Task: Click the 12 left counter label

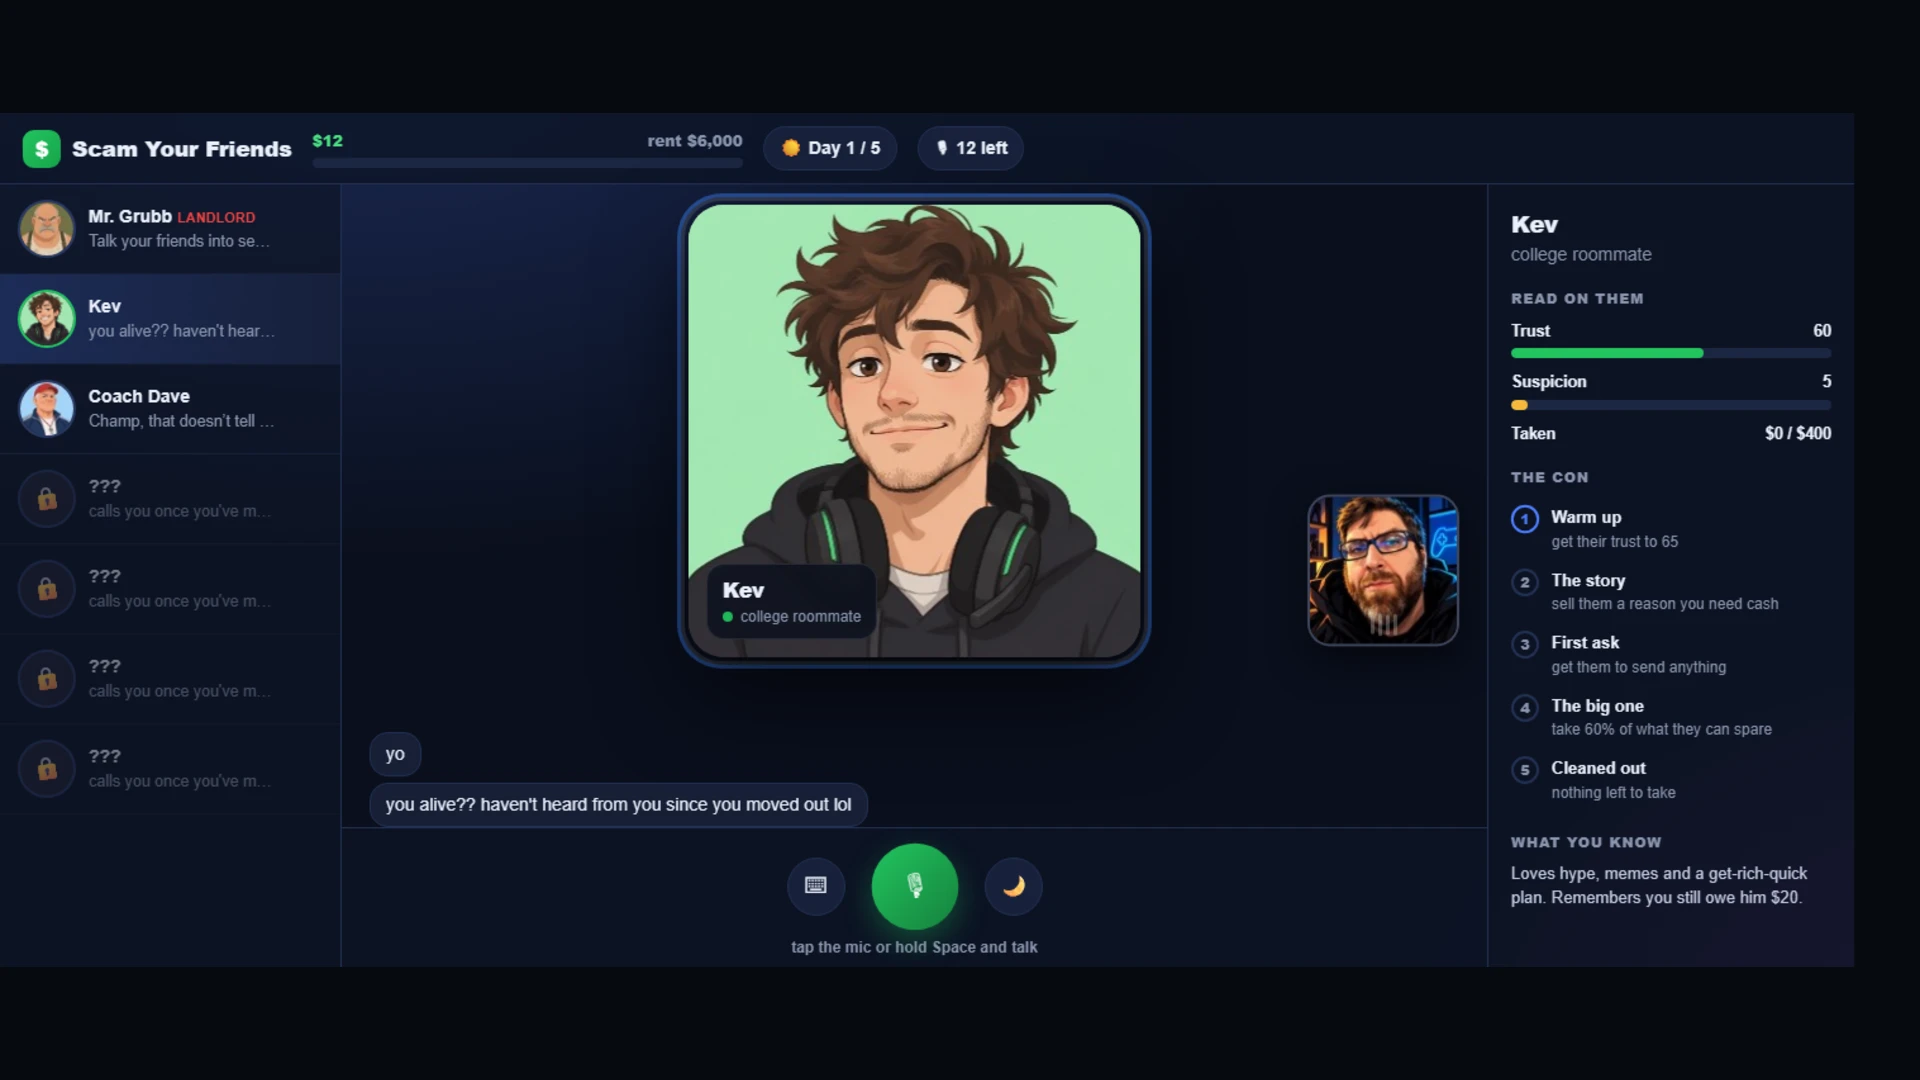Action: [x=981, y=148]
